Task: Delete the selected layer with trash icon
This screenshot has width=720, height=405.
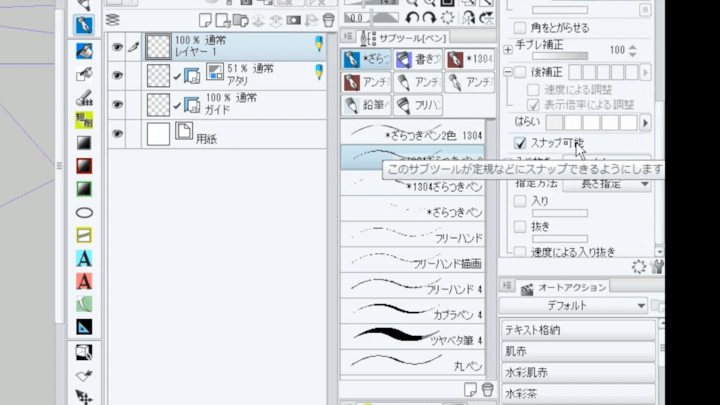Action: click(328, 20)
